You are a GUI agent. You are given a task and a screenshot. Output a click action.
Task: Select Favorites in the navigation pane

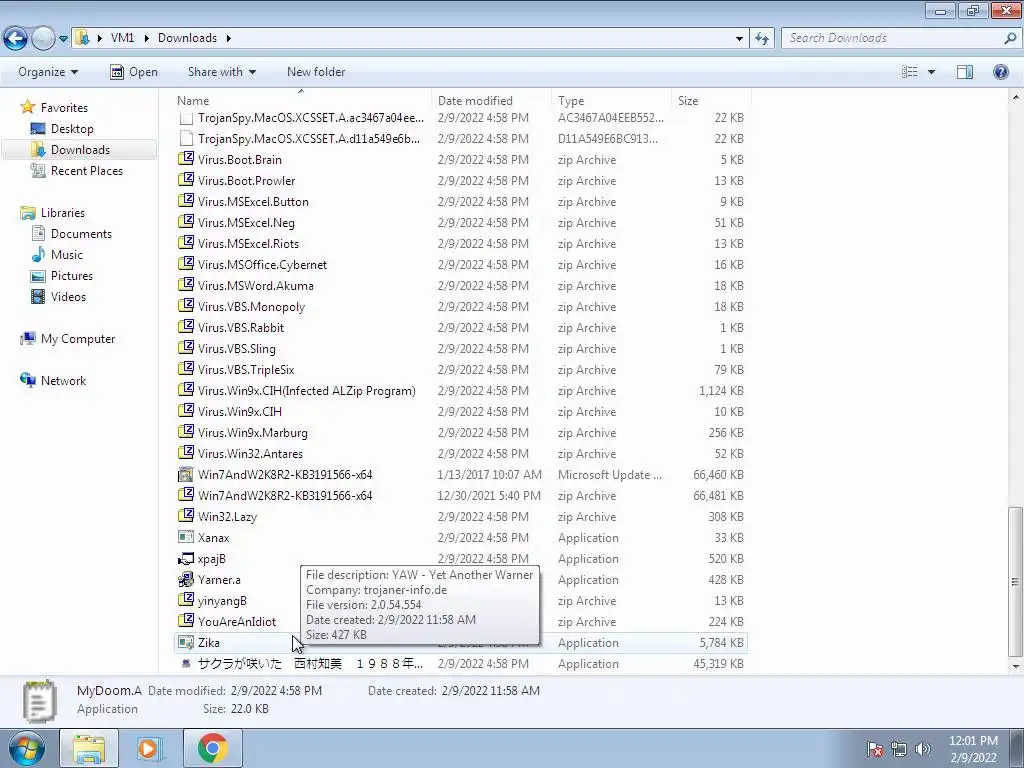(64, 108)
